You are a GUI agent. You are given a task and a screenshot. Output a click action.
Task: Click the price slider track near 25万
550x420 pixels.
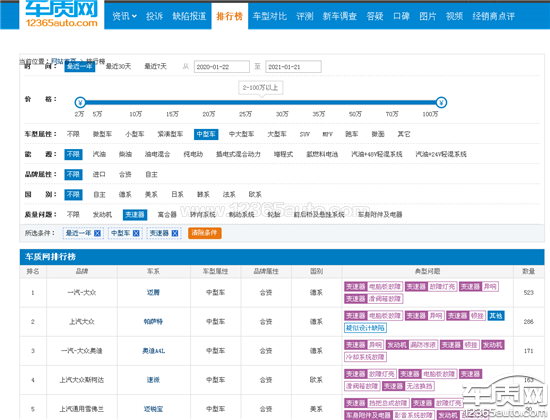tap(246, 102)
